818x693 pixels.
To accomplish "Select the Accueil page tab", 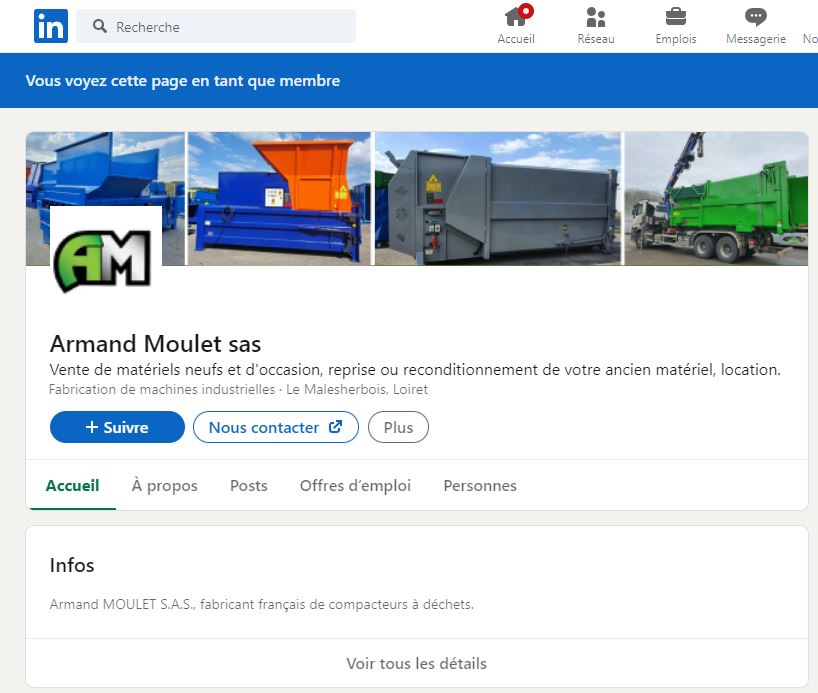I will point(73,485).
